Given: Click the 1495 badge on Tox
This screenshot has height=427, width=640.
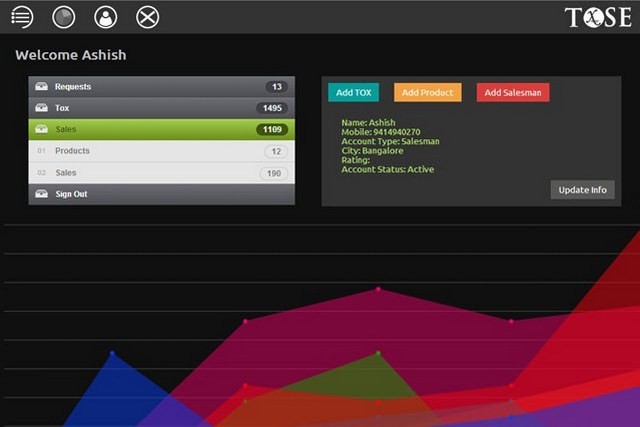Looking at the screenshot, I should click(x=272, y=108).
